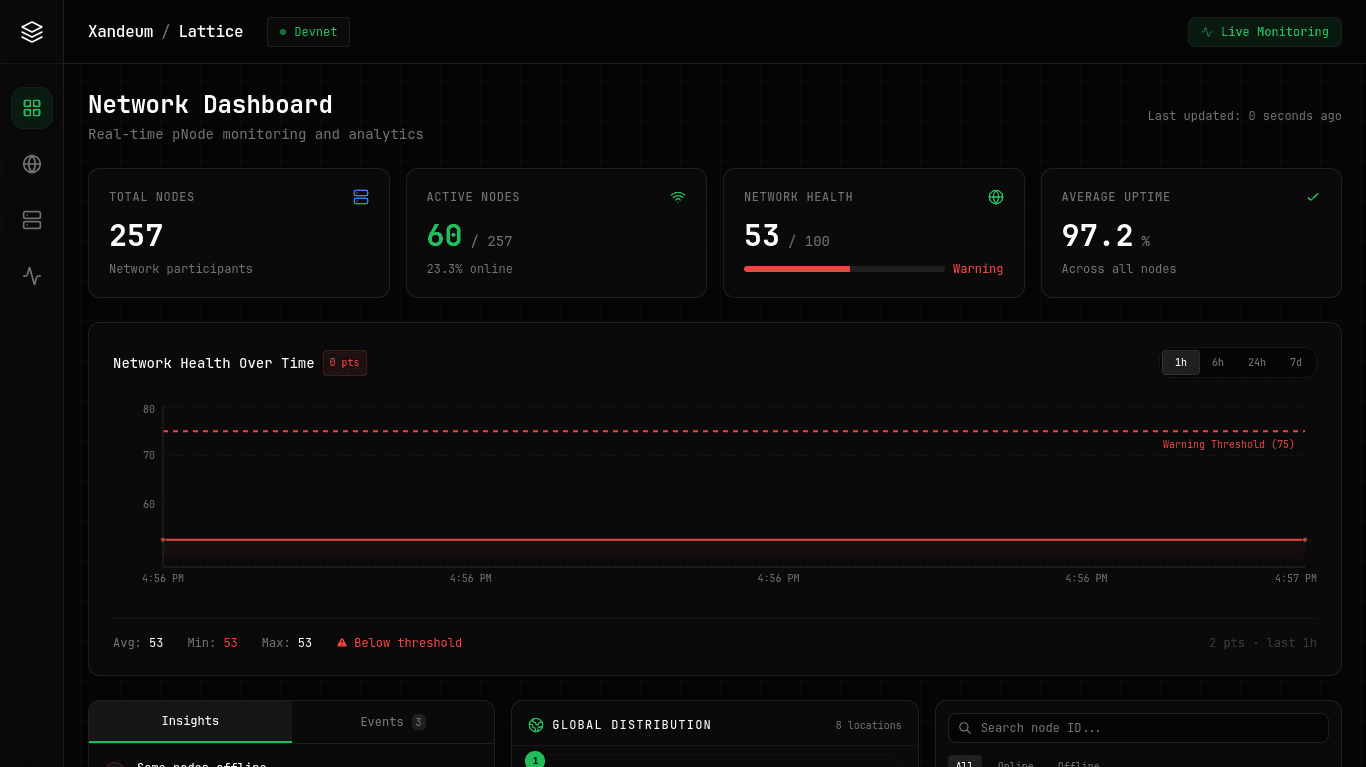The height and width of the screenshot is (767, 1366).
Task: Select the dashboard grid icon in sidebar
Action: point(31,108)
